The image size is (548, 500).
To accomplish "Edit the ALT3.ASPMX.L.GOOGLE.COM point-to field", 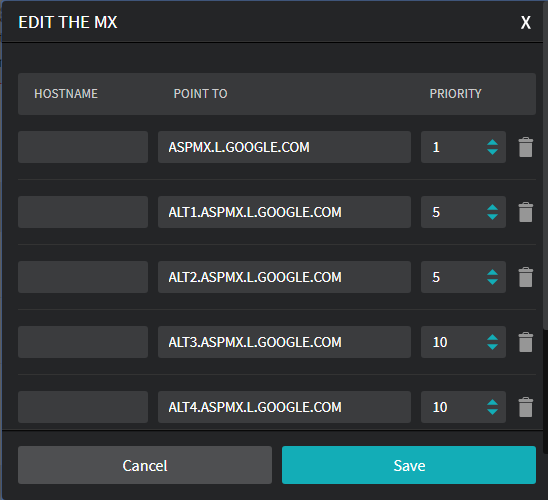I will tap(284, 342).
